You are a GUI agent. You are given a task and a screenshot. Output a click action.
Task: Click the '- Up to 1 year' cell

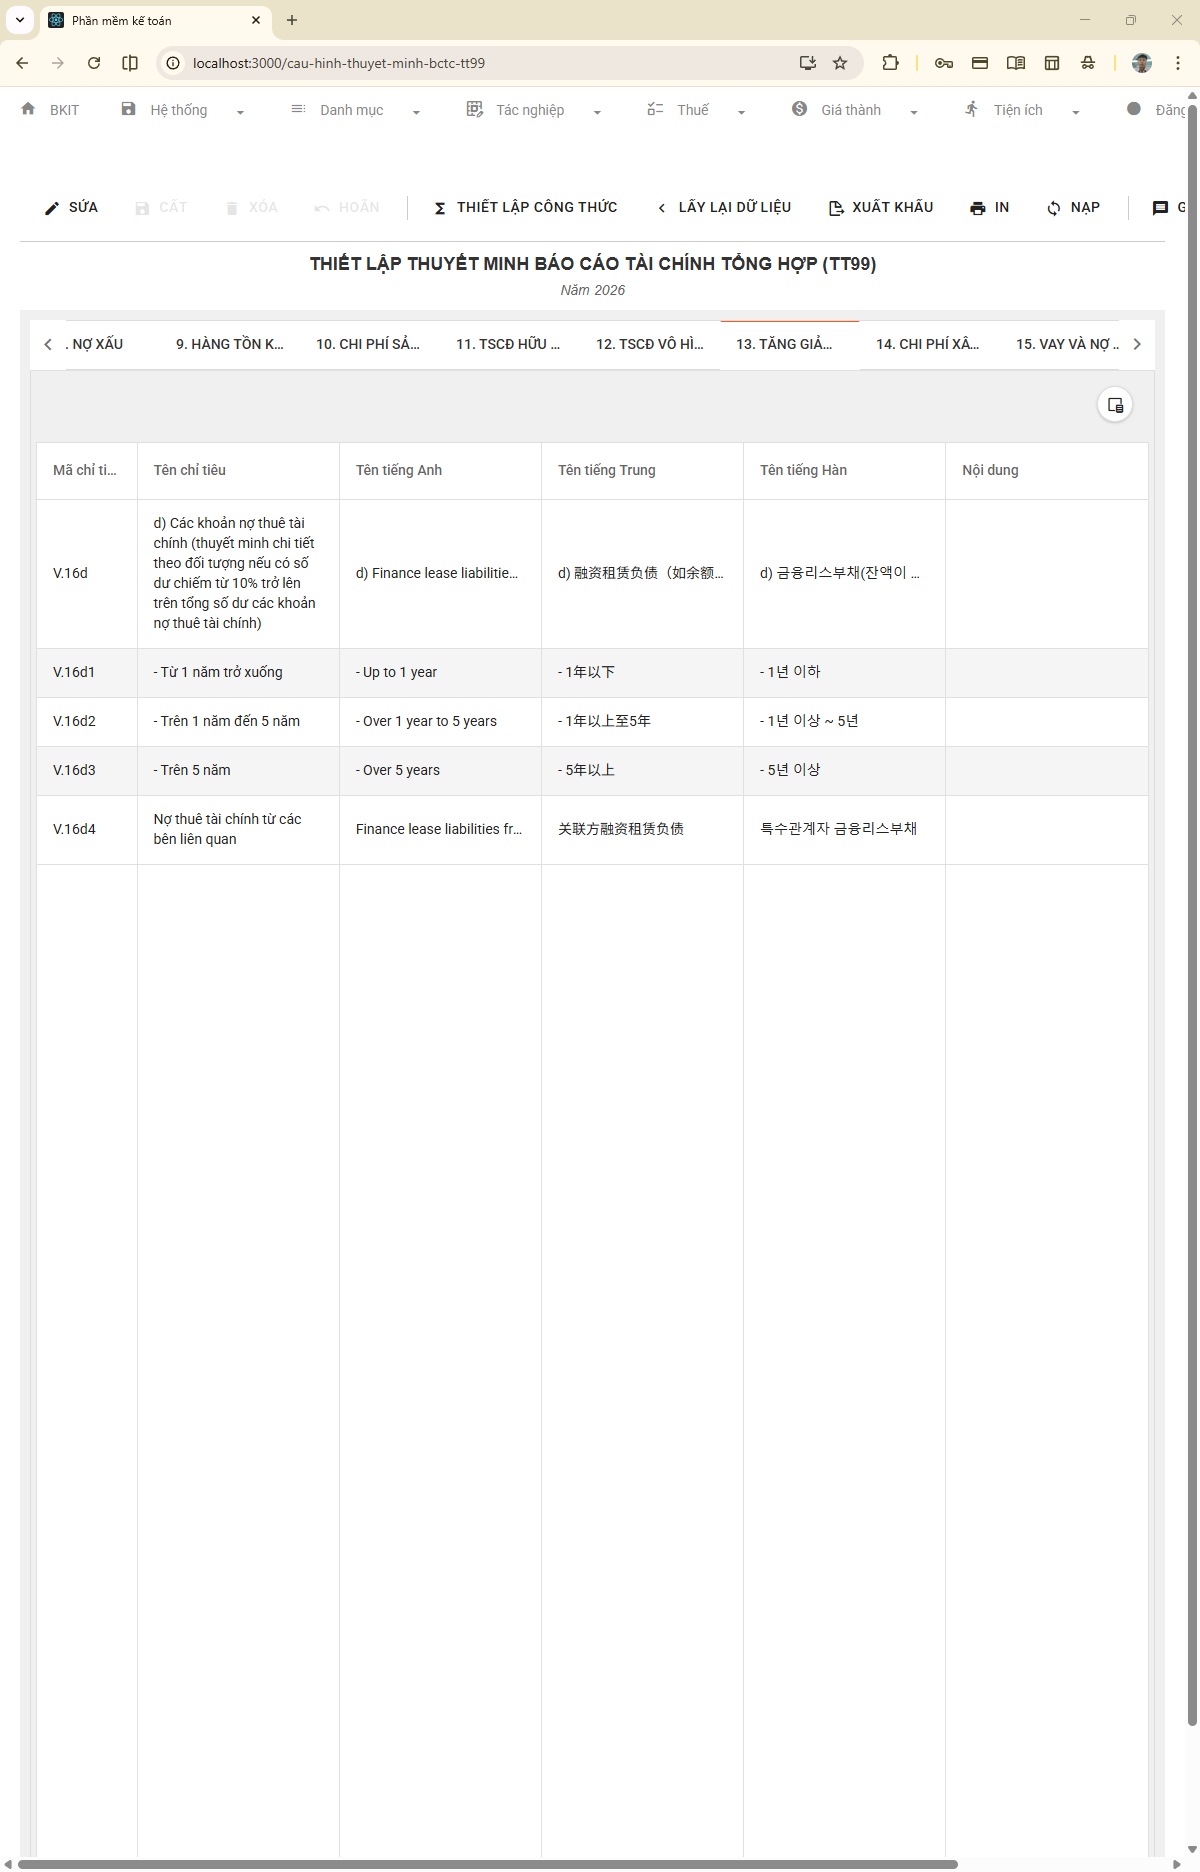(x=440, y=672)
